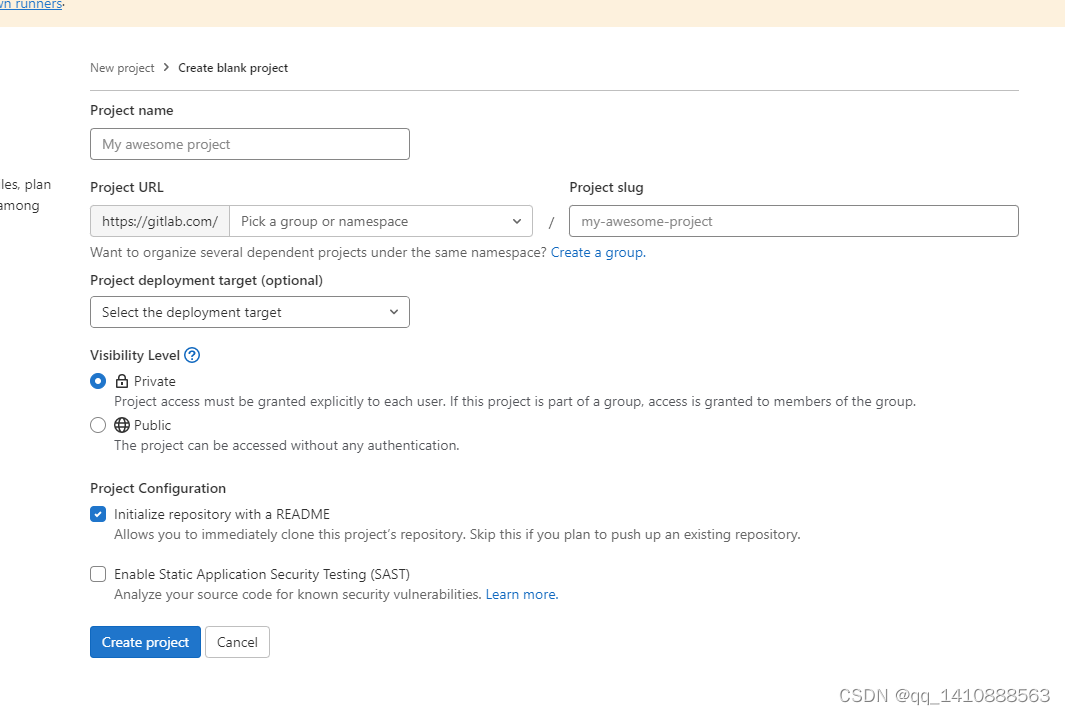Screen dimensions: 1065x715
Task: Click Learn more about SAST
Action: [x=520, y=594]
